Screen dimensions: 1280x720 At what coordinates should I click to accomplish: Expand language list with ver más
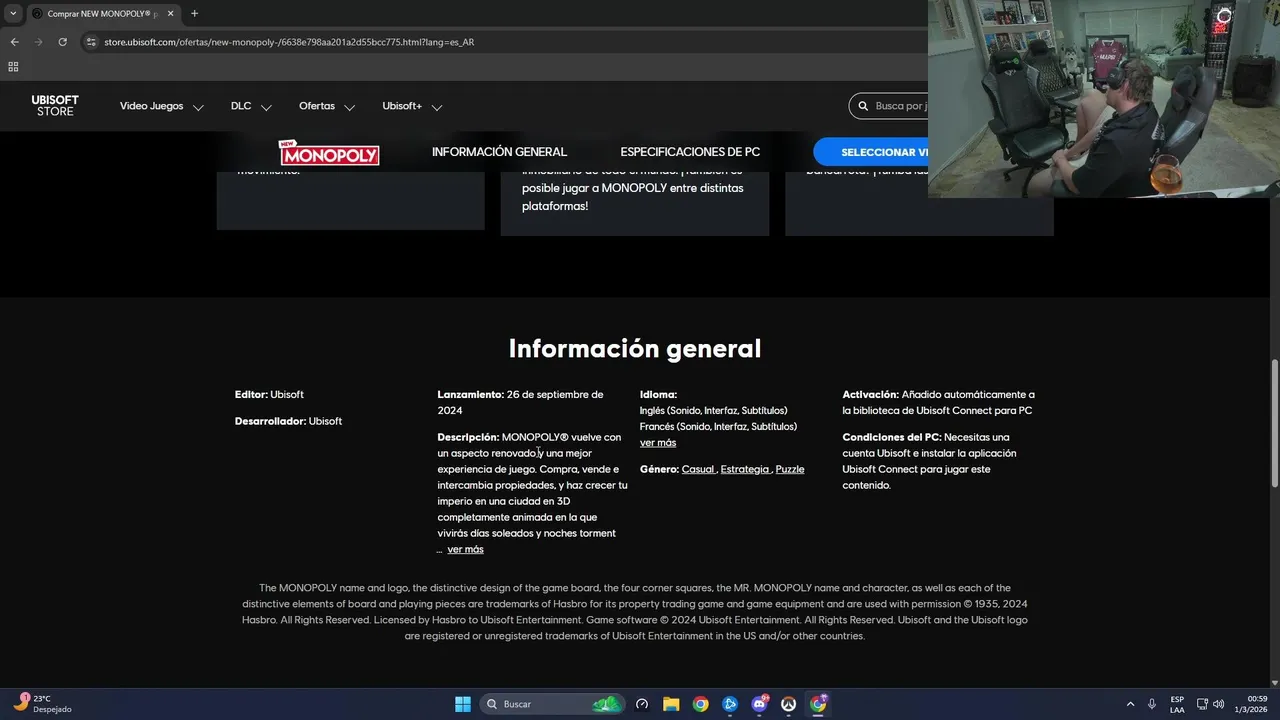coord(658,443)
